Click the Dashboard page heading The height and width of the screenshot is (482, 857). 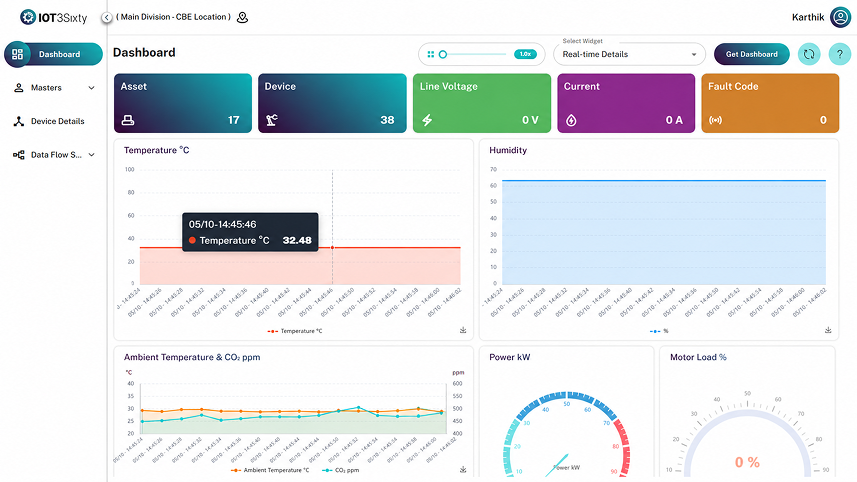[x=144, y=52]
